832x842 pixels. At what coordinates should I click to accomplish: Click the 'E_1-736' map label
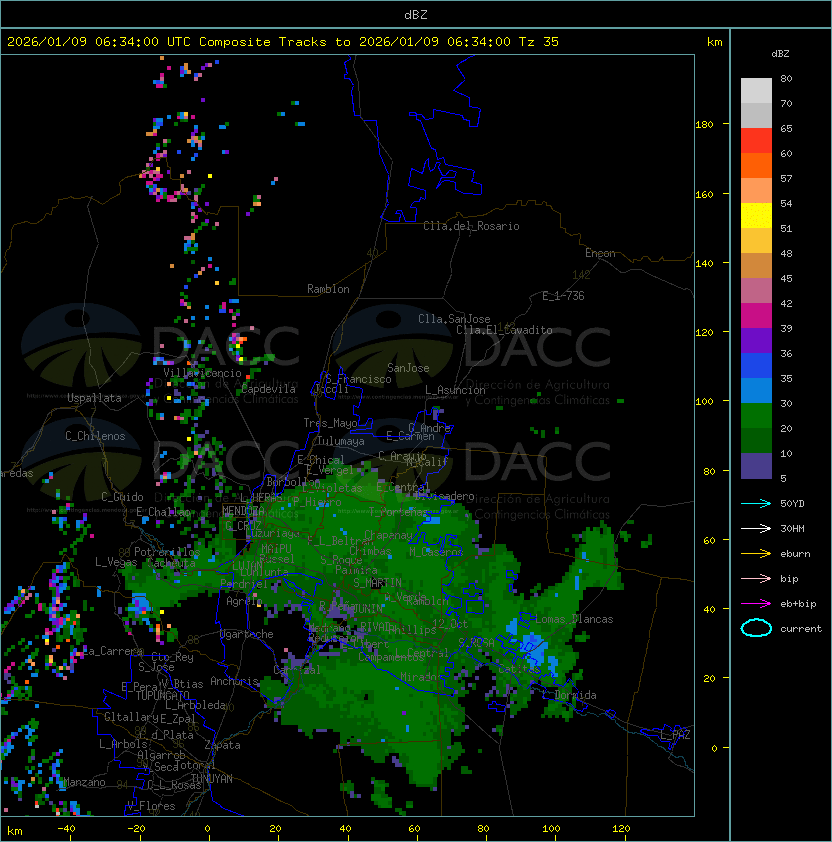563,296
